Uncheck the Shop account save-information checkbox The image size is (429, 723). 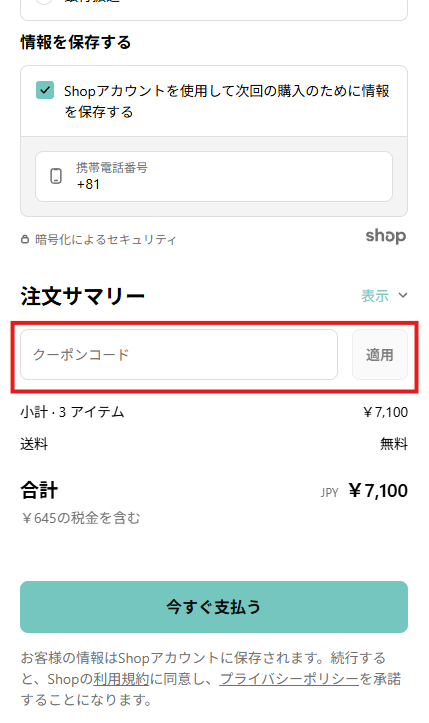pyautogui.click(x=45, y=90)
